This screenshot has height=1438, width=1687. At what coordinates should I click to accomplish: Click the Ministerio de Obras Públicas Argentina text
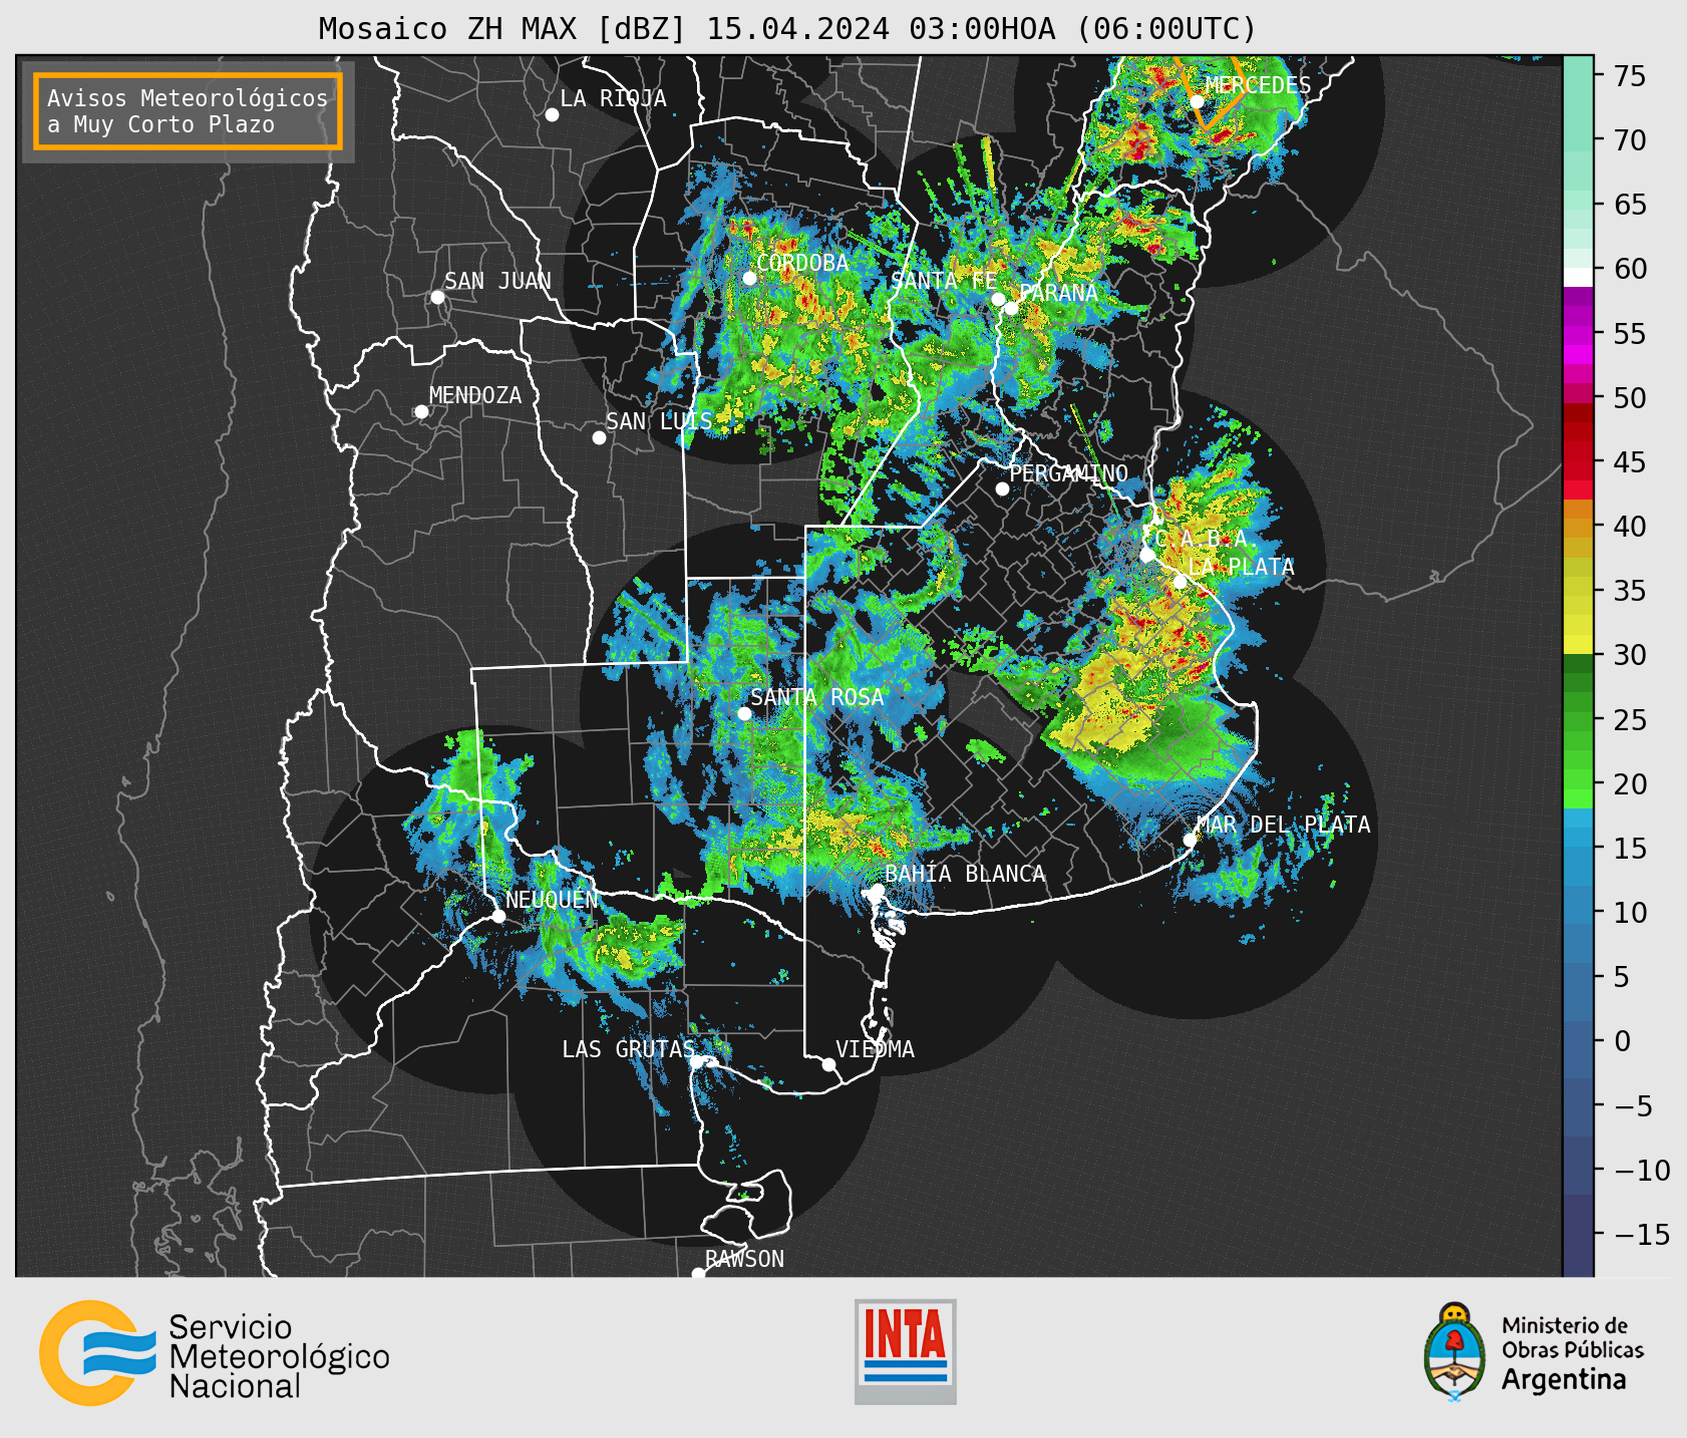click(x=1572, y=1353)
